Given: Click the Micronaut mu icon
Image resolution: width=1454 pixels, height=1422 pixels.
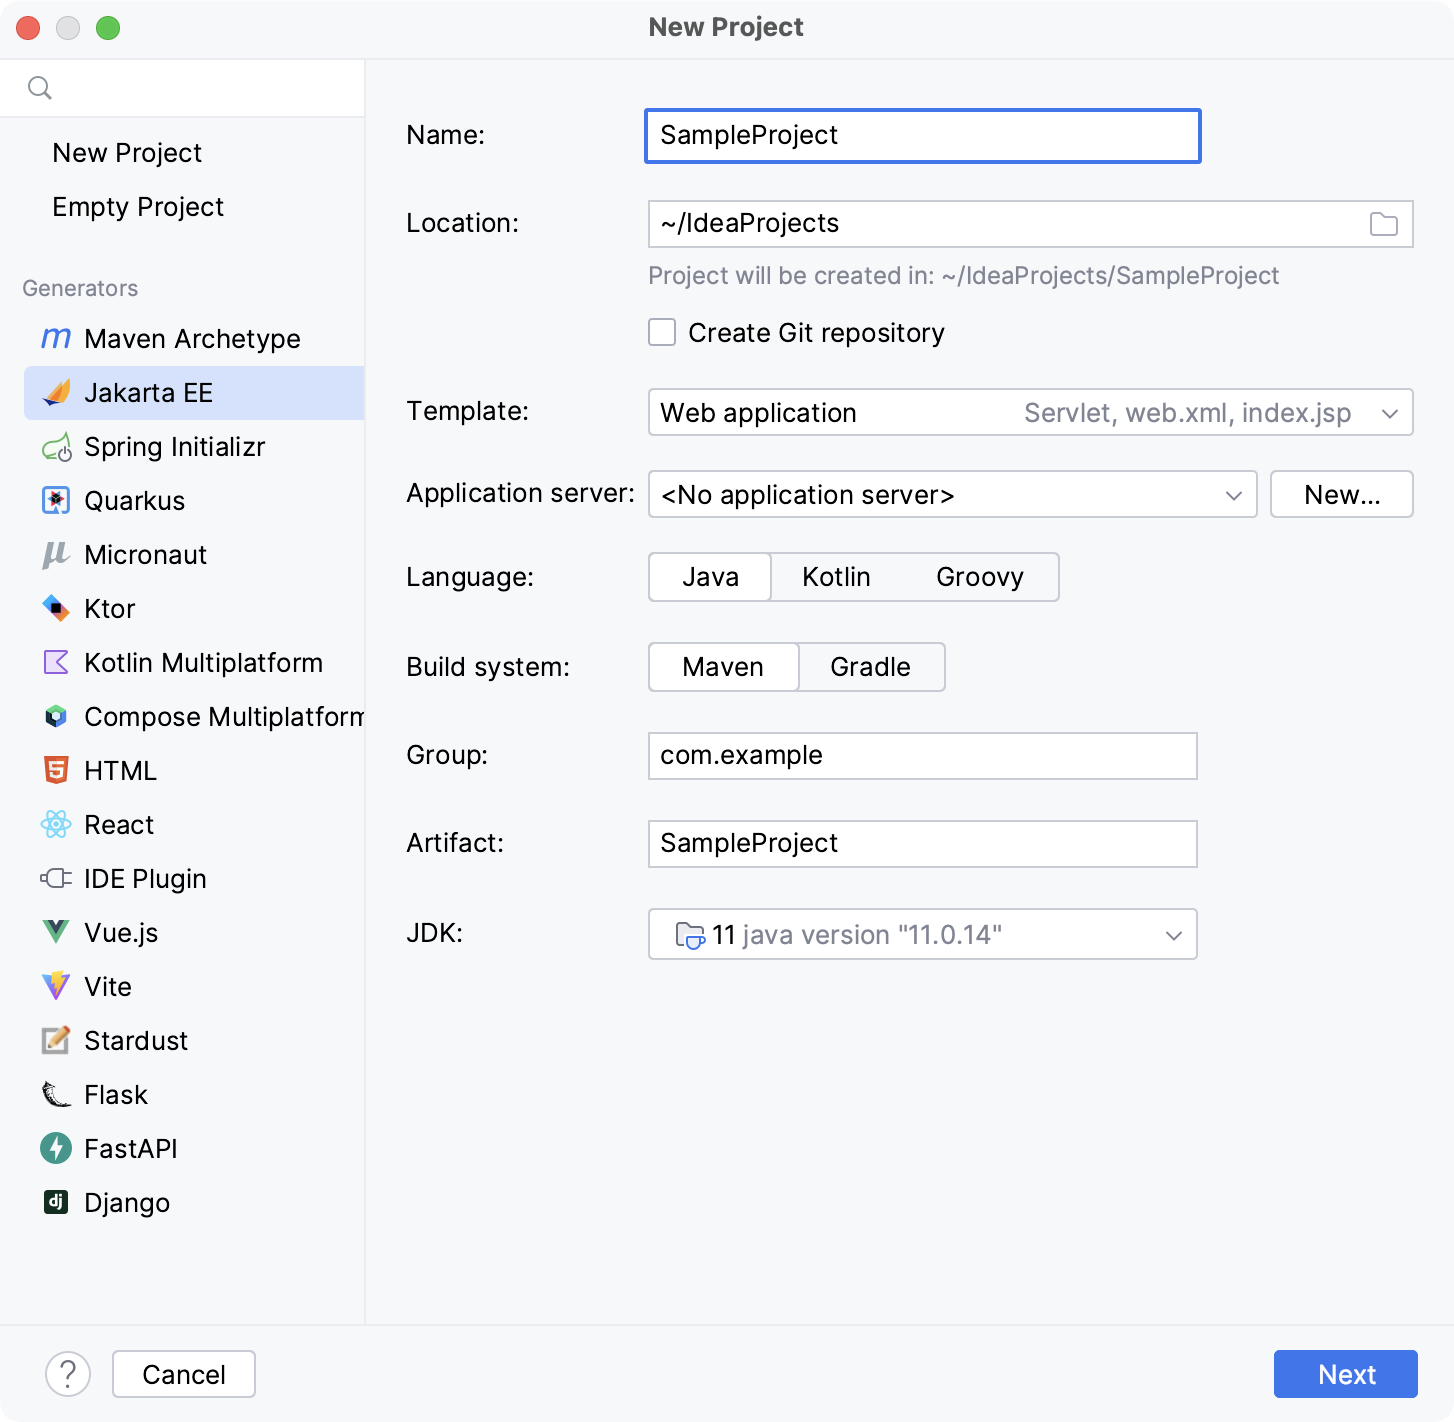Looking at the screenshot, I should (56, 554).
